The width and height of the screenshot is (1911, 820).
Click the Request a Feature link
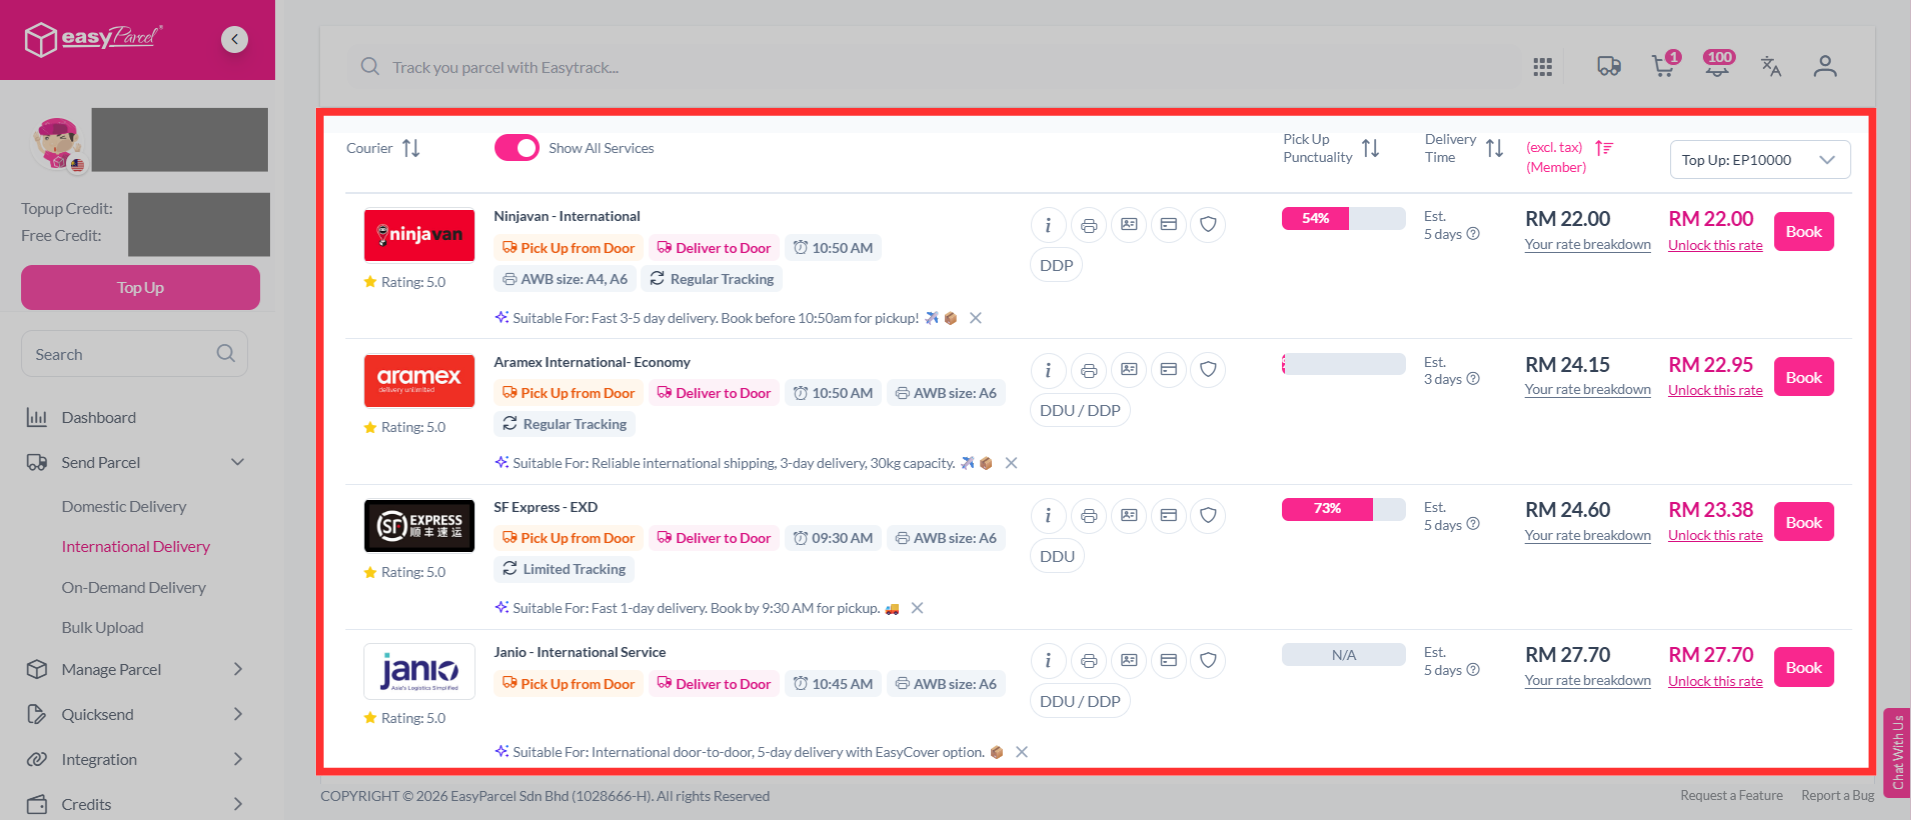click(1731, 796)
